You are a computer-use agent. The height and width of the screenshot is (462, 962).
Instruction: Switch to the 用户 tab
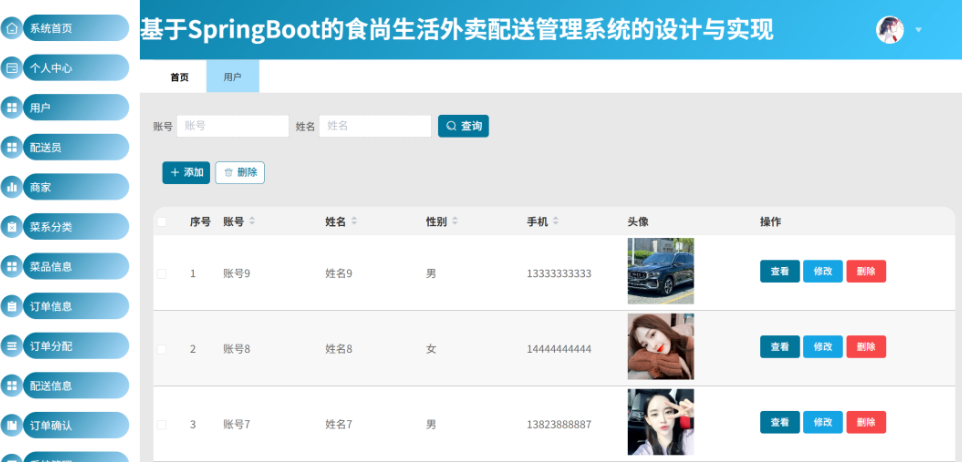click(x=233, y=77)
